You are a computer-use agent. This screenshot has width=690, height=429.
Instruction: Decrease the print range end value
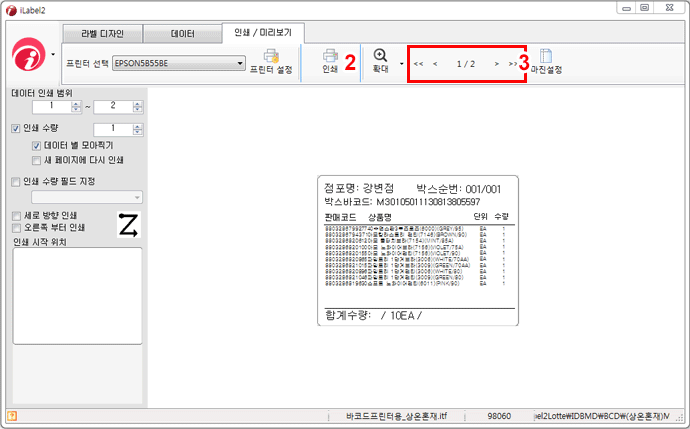point(138,110)
